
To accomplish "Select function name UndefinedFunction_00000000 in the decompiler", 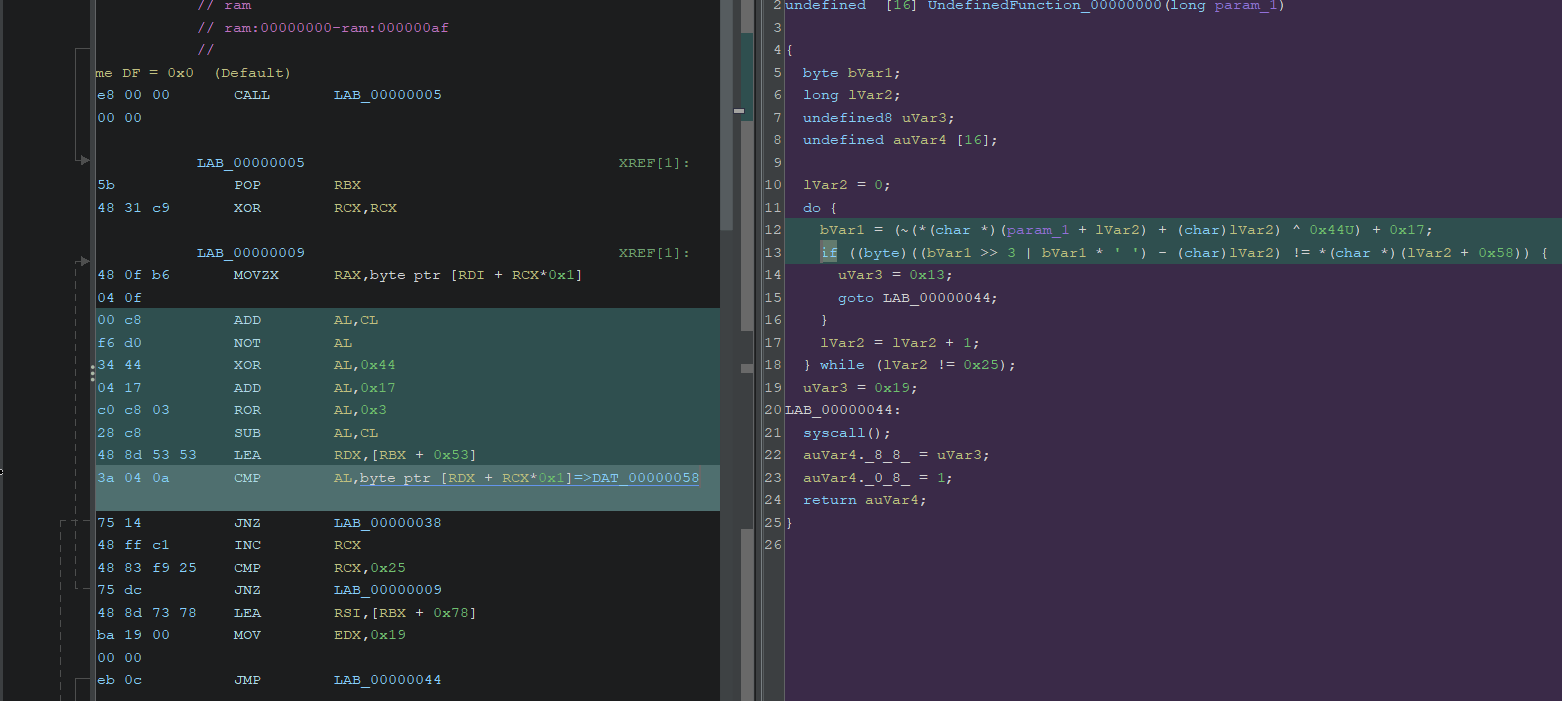I will 1045,5.
